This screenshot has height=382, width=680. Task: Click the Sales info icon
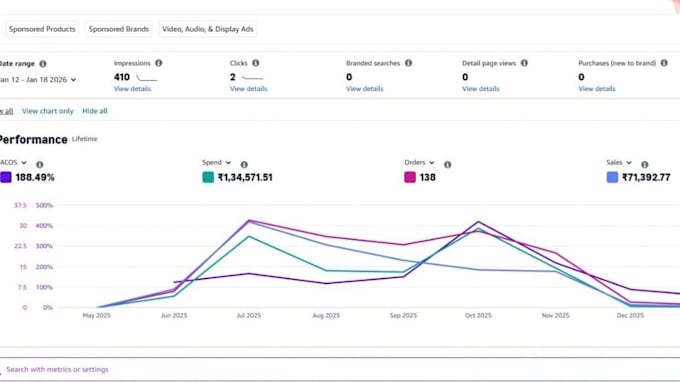tap(645, 165)
